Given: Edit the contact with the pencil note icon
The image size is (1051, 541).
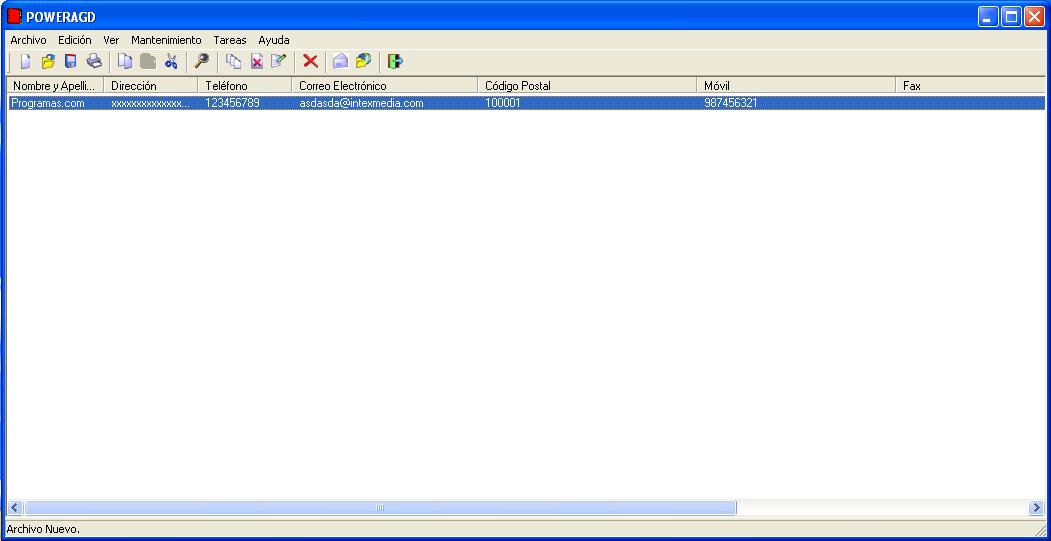Looking at the screenshot, I should click(x=278, y=62).
